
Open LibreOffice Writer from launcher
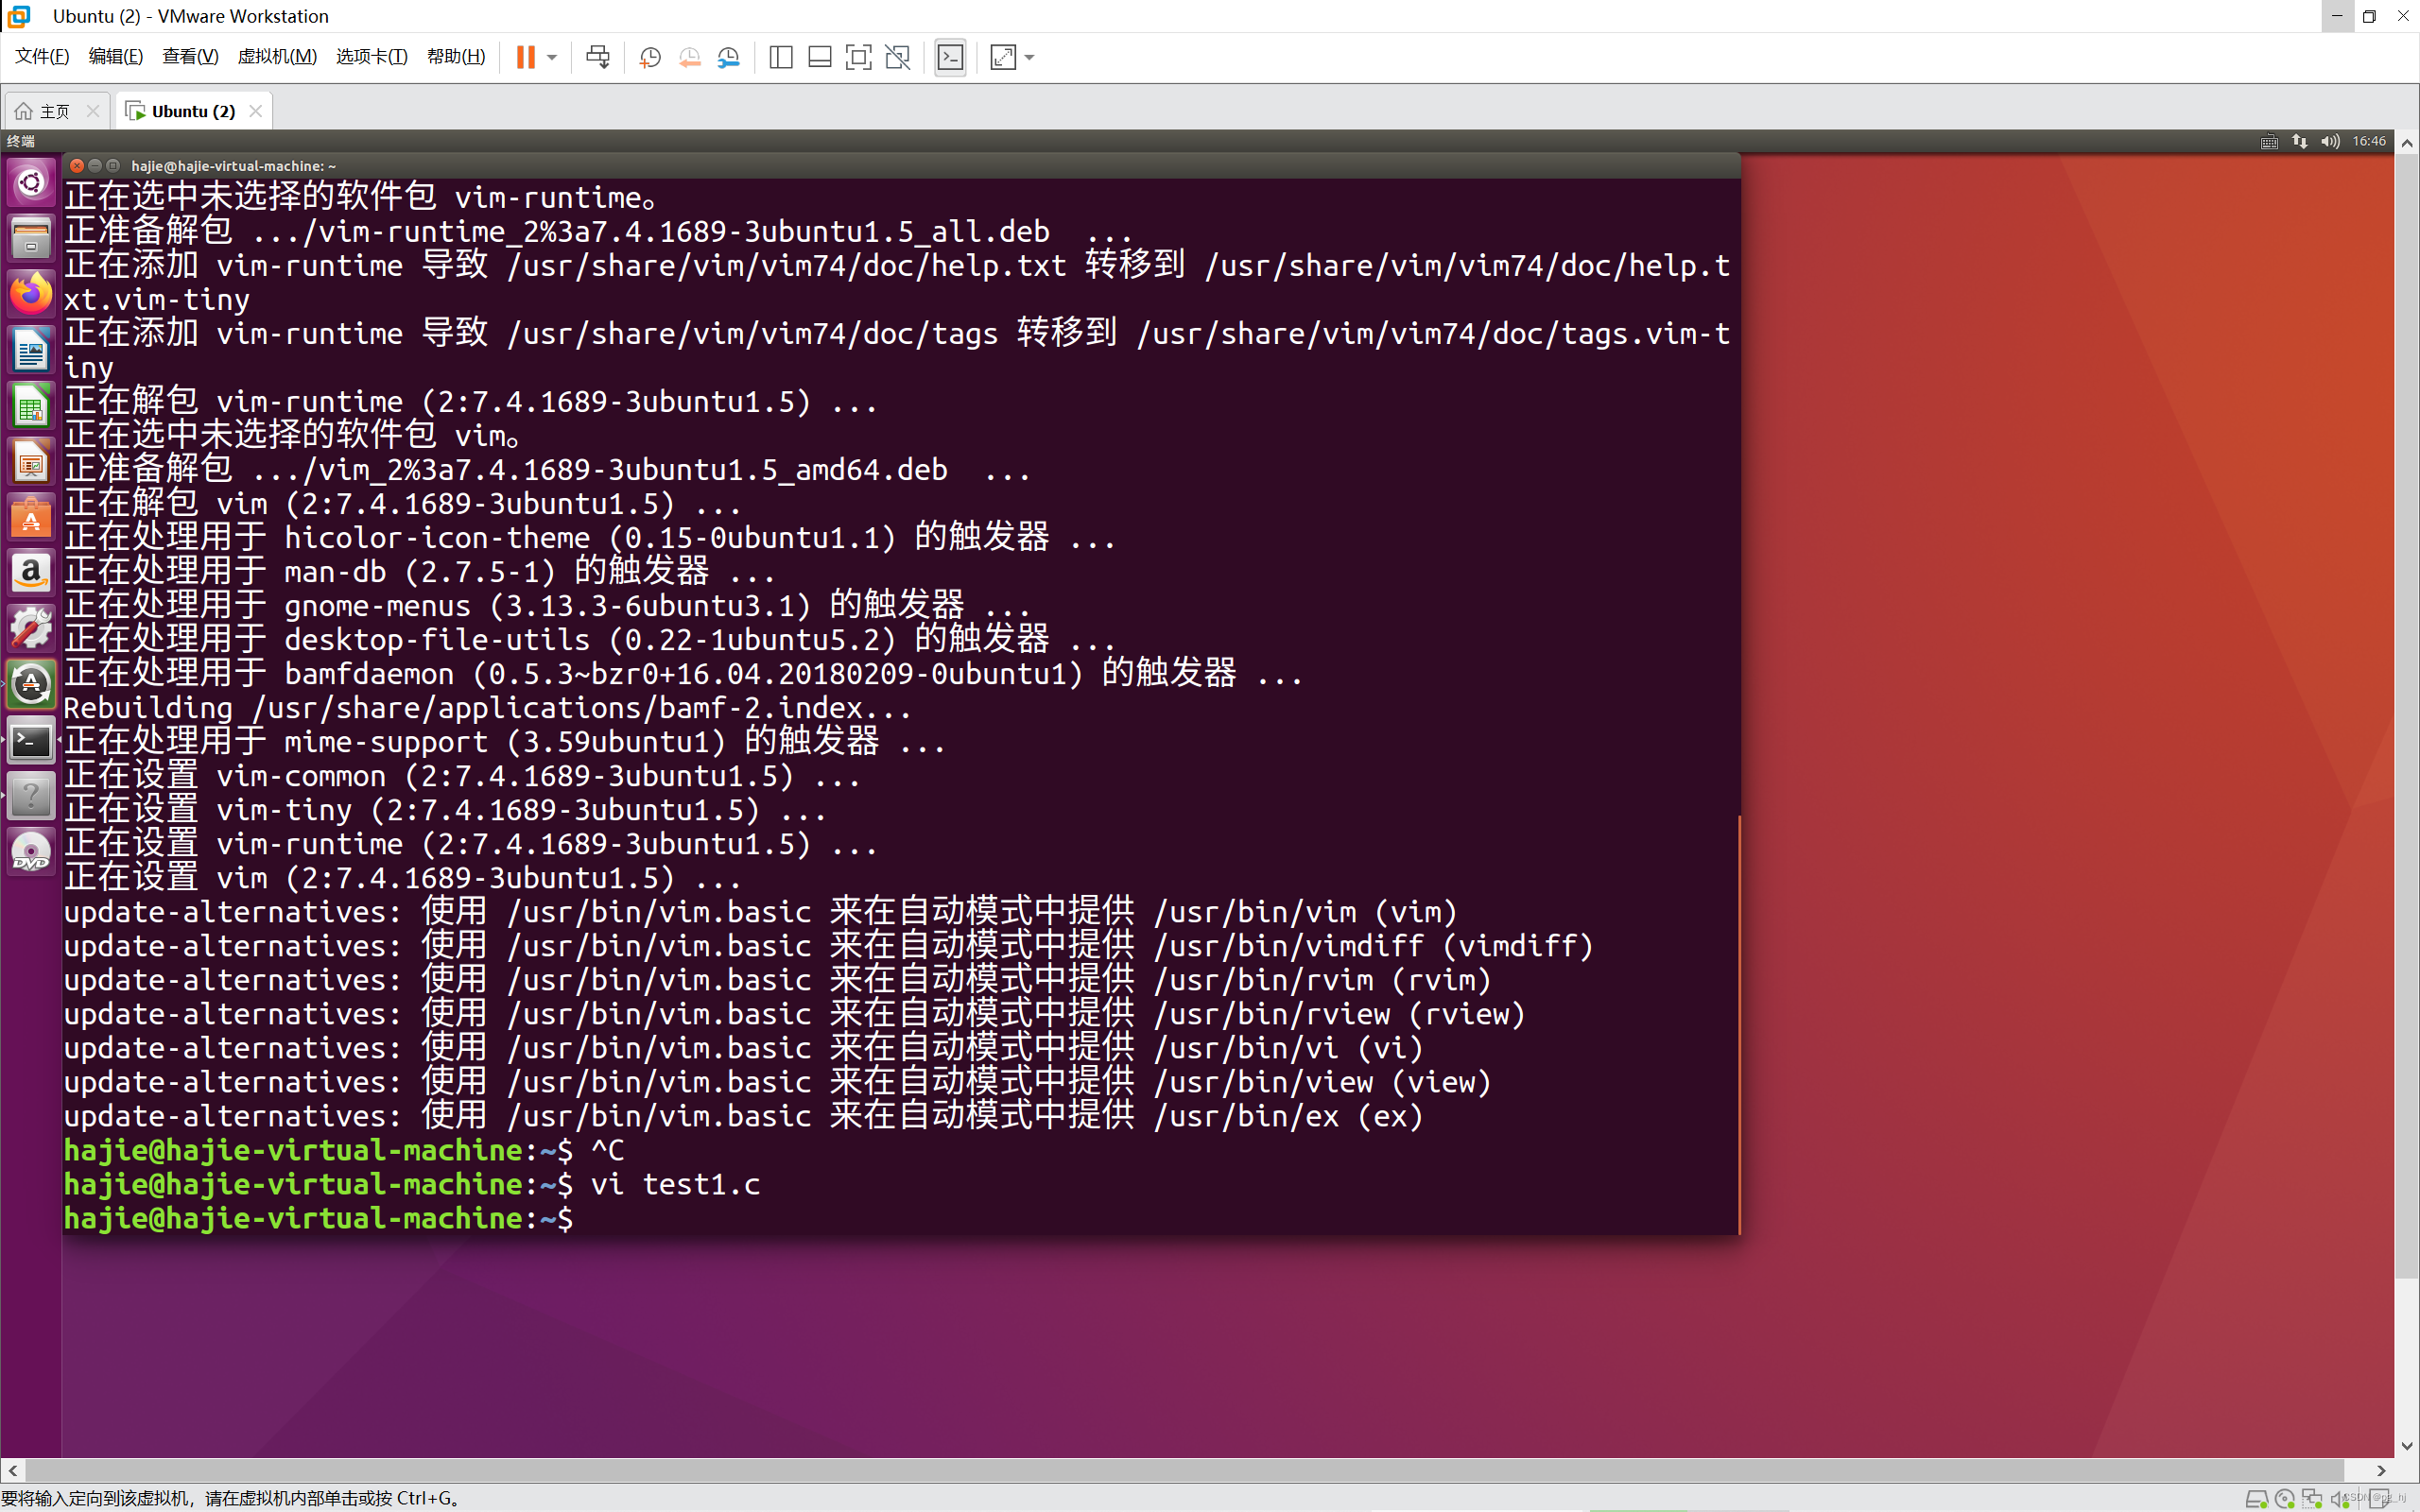coord(31,350)
